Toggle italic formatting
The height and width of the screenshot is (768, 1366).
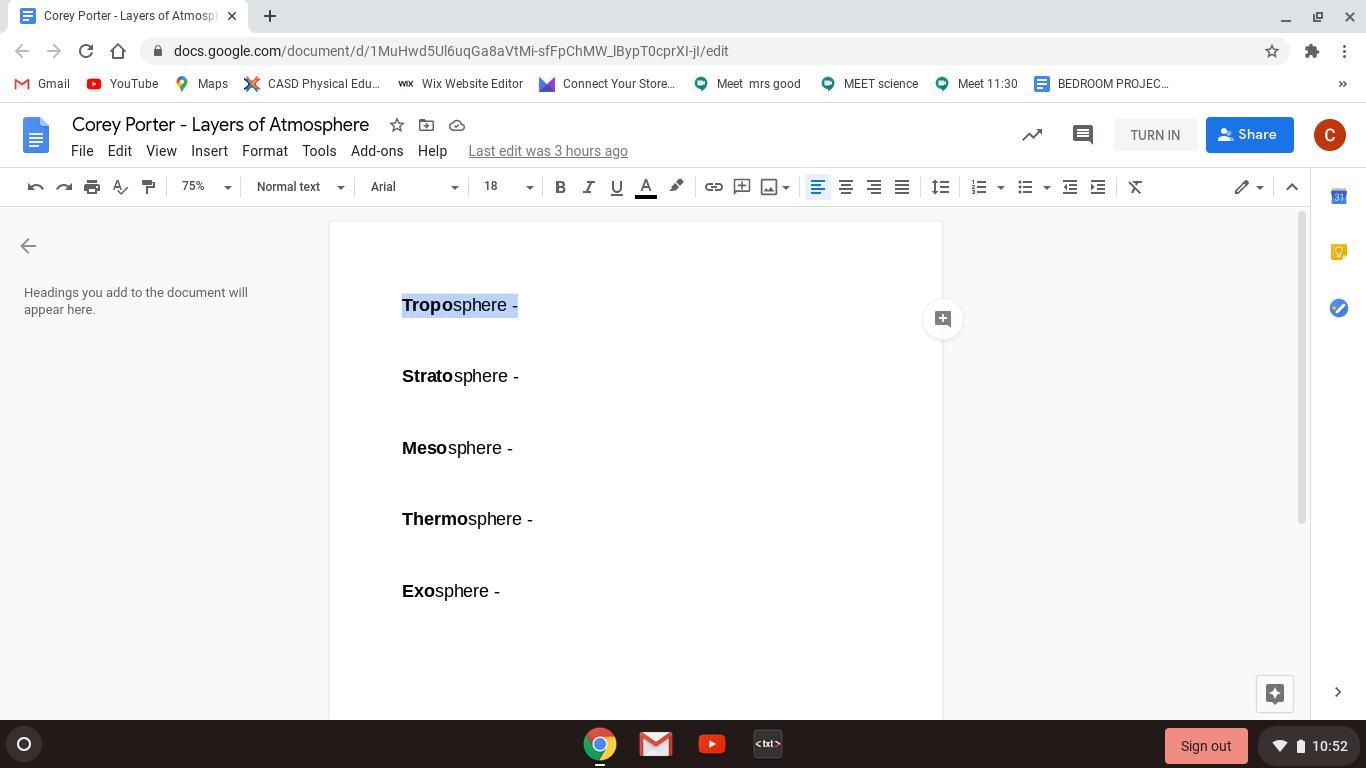point(588,187)
